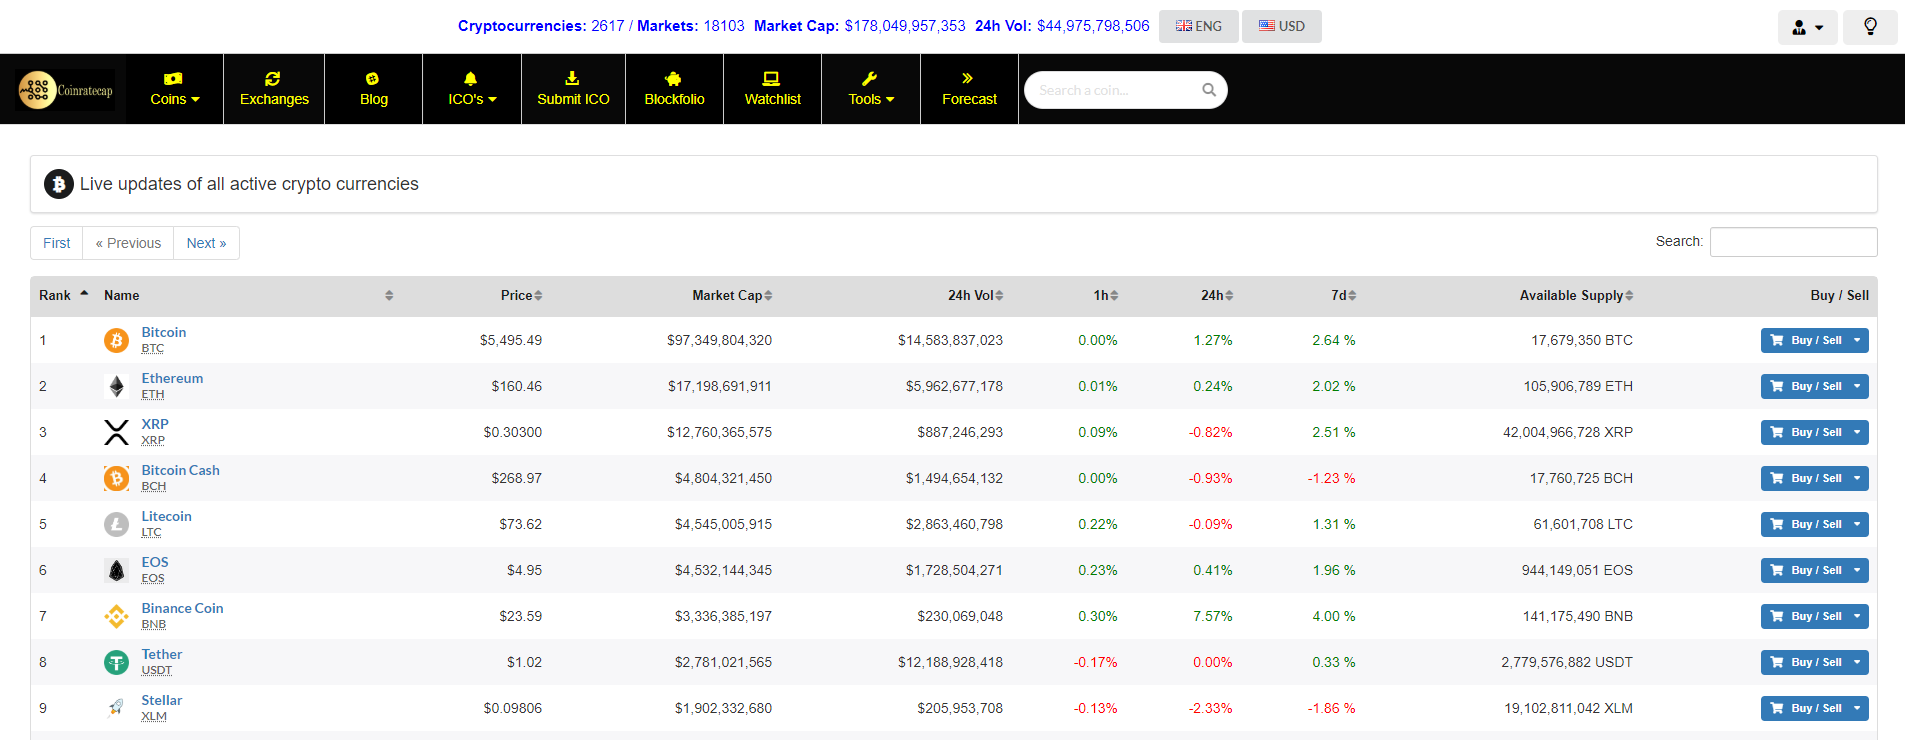Screen dimensions: 1905x740
Task: Open the Bitcoin Cash link
Action: (x=180, y=470)
